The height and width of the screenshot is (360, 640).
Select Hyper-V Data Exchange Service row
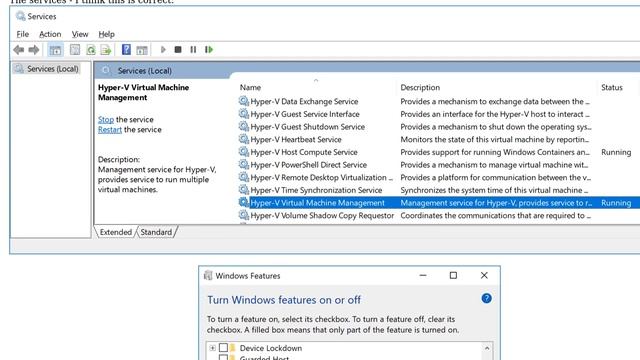(x=438, y=101)
